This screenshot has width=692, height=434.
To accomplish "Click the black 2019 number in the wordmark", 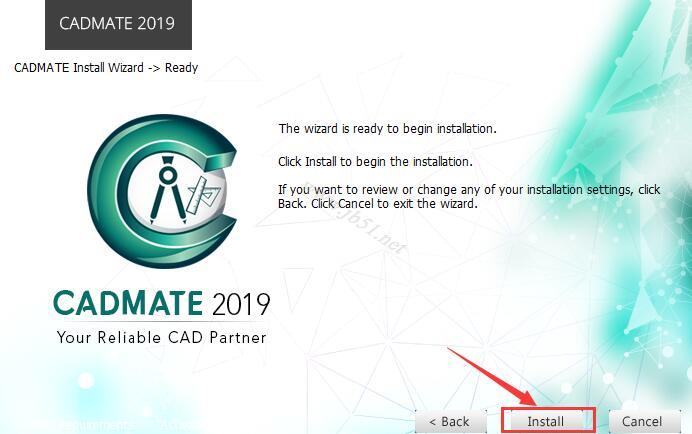I will (241, 304).
